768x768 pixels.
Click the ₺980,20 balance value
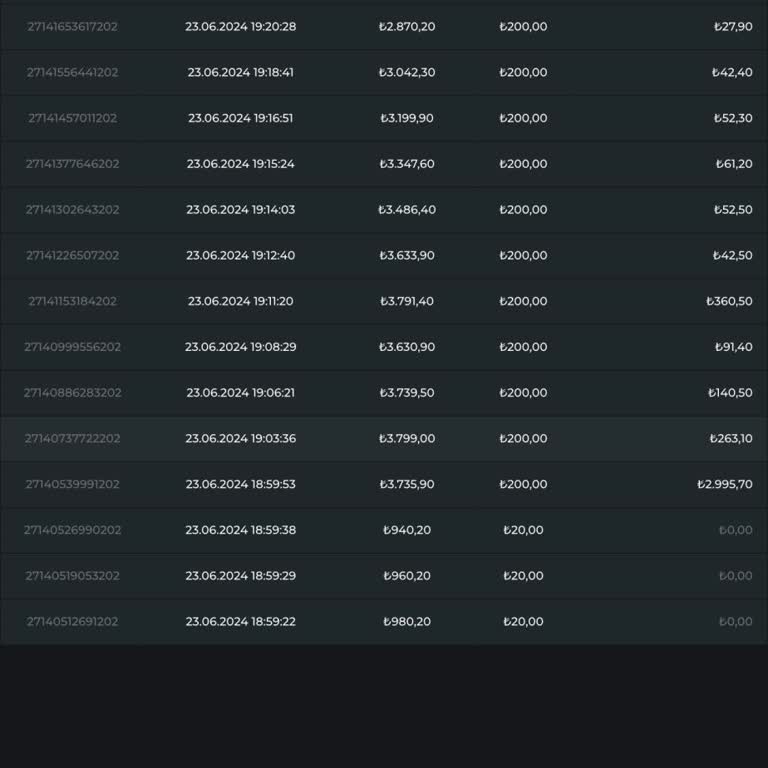407,622
